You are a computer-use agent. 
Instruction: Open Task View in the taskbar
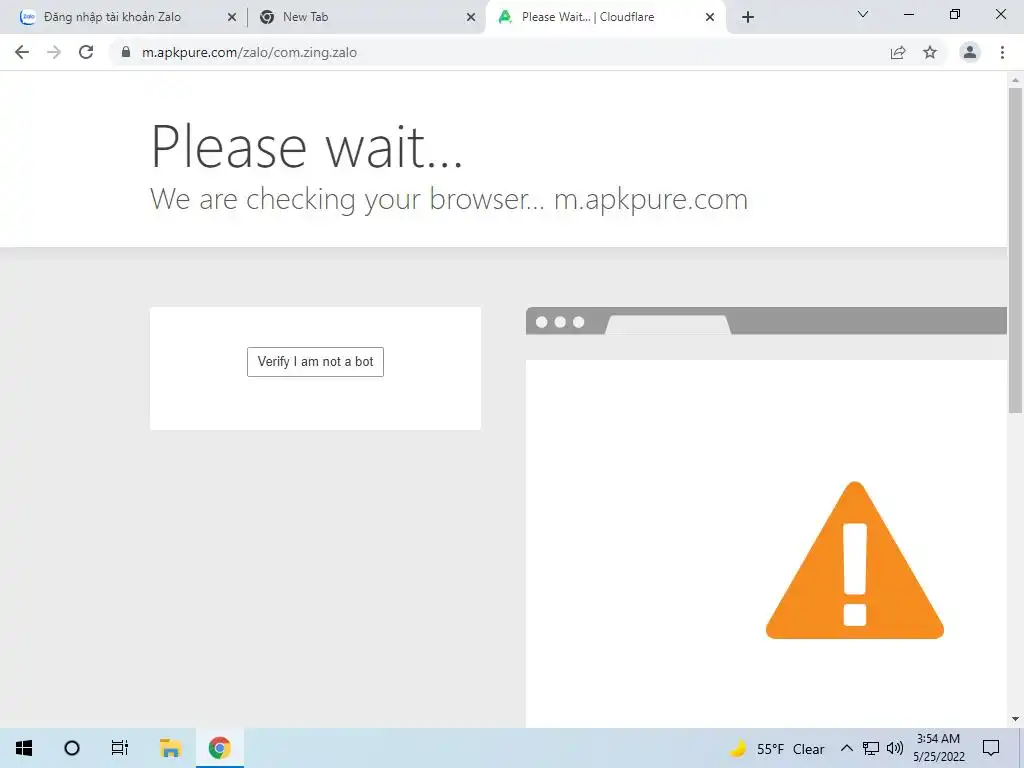click(120, 748)
